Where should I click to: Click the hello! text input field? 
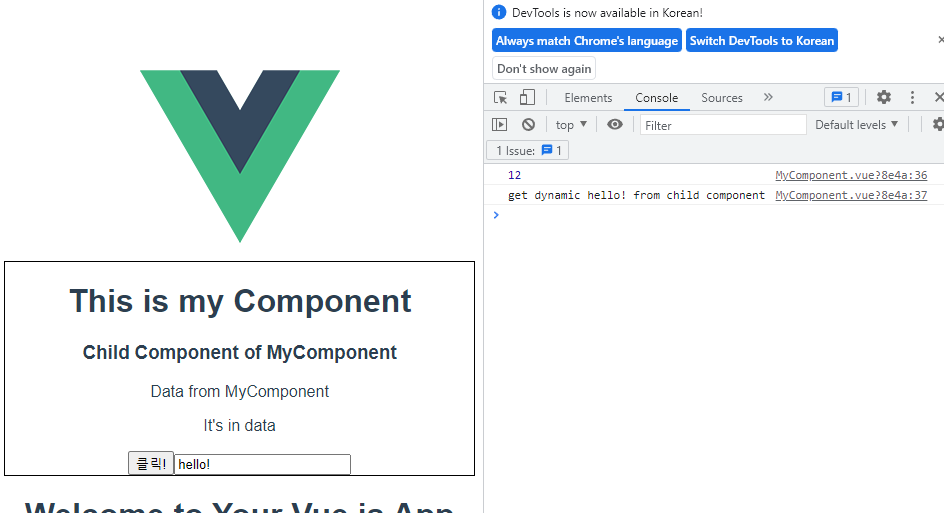262,464
